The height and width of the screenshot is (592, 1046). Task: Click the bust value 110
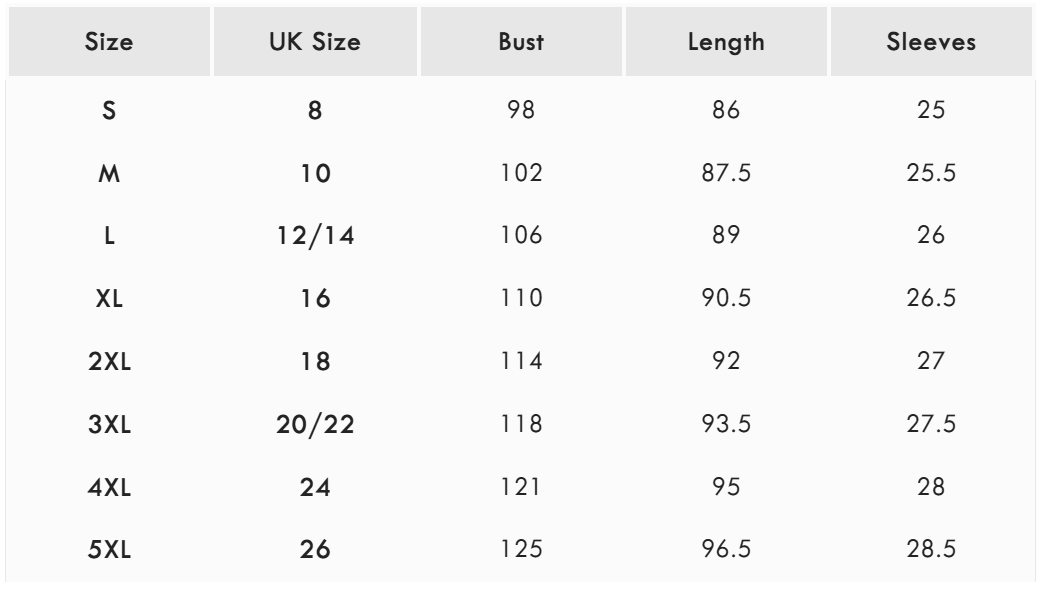tap(521, 299)
